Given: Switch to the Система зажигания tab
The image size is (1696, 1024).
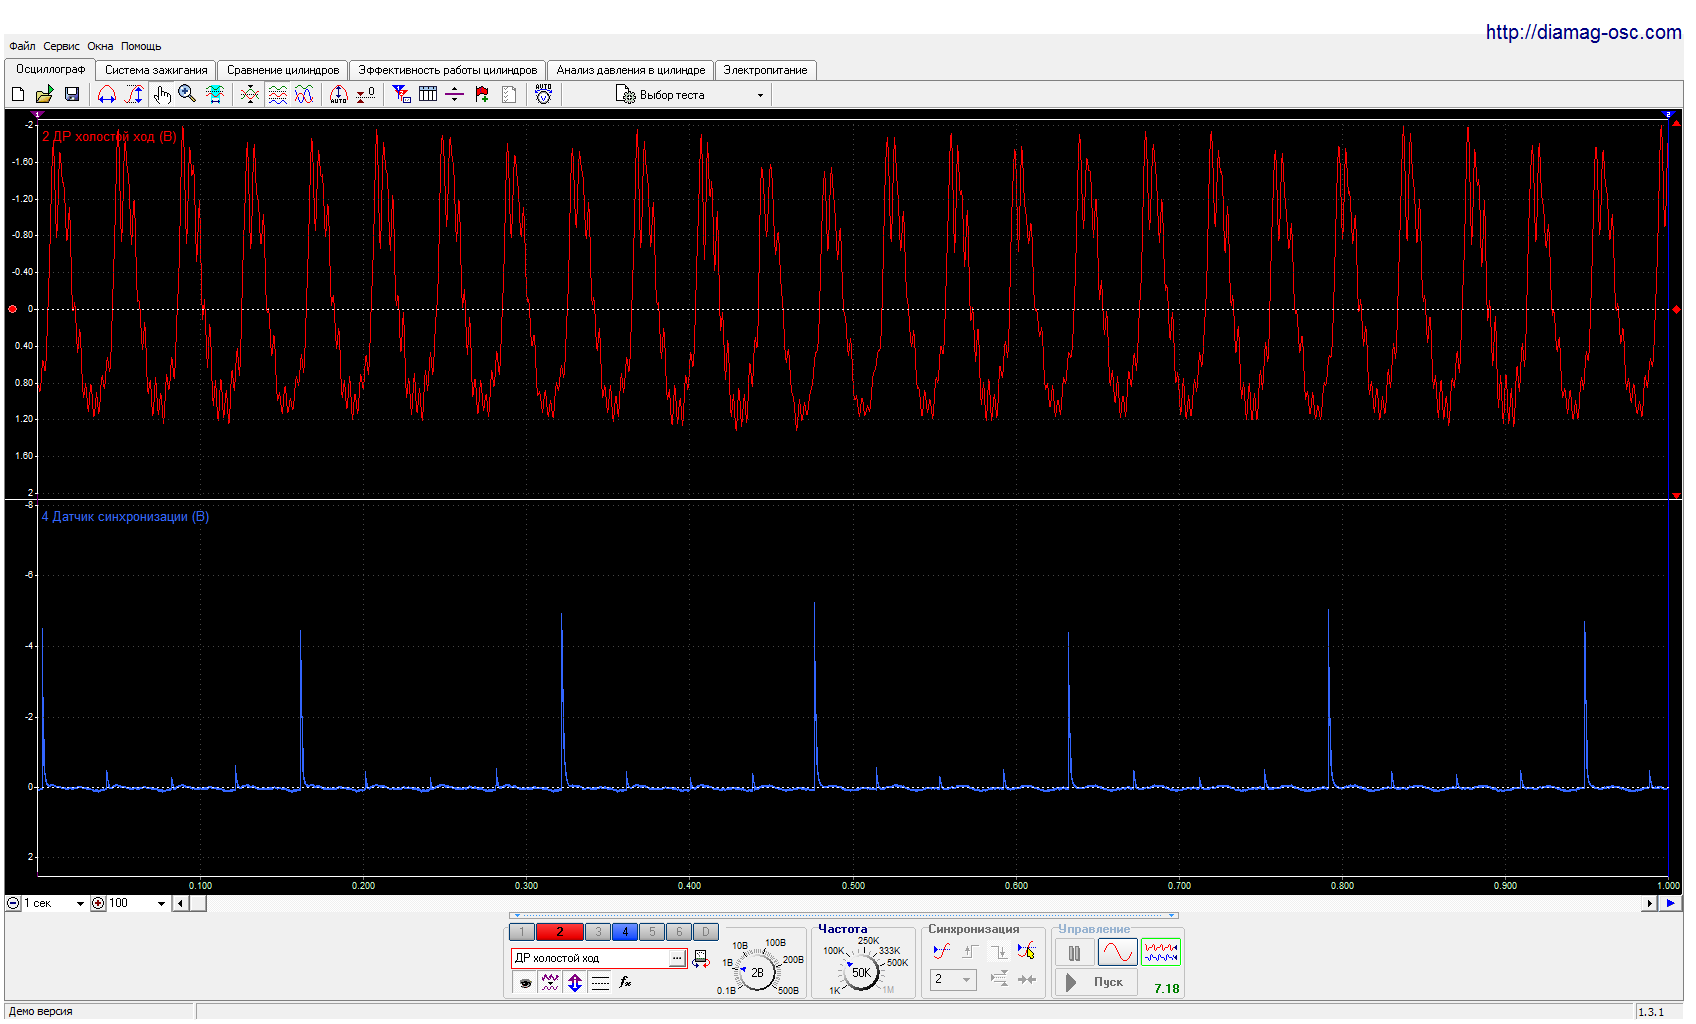Looking at the screenshot, I should 156,70.
